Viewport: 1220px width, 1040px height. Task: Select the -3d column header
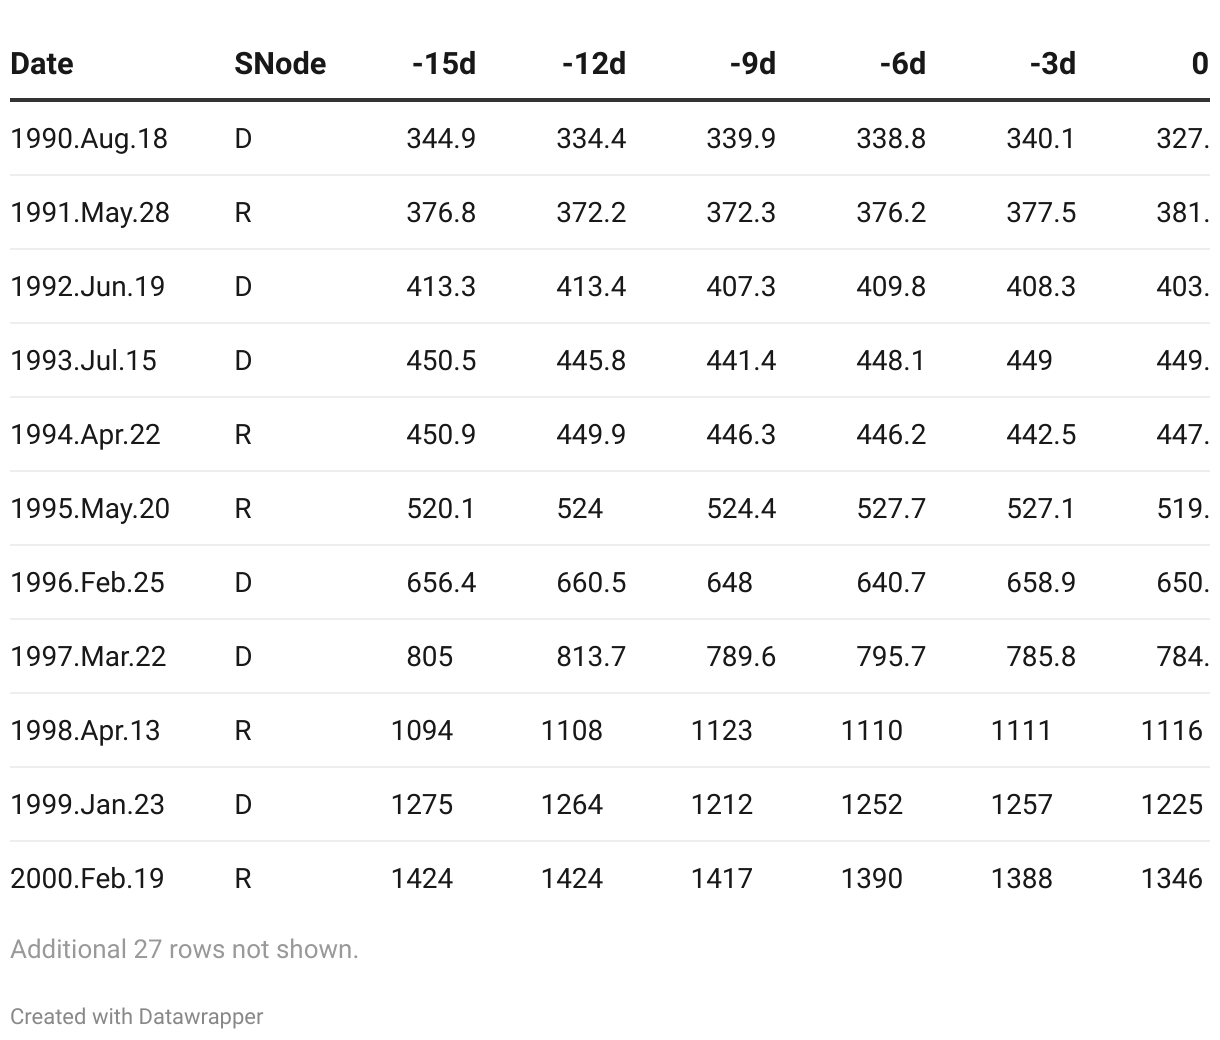(1052, 64)
